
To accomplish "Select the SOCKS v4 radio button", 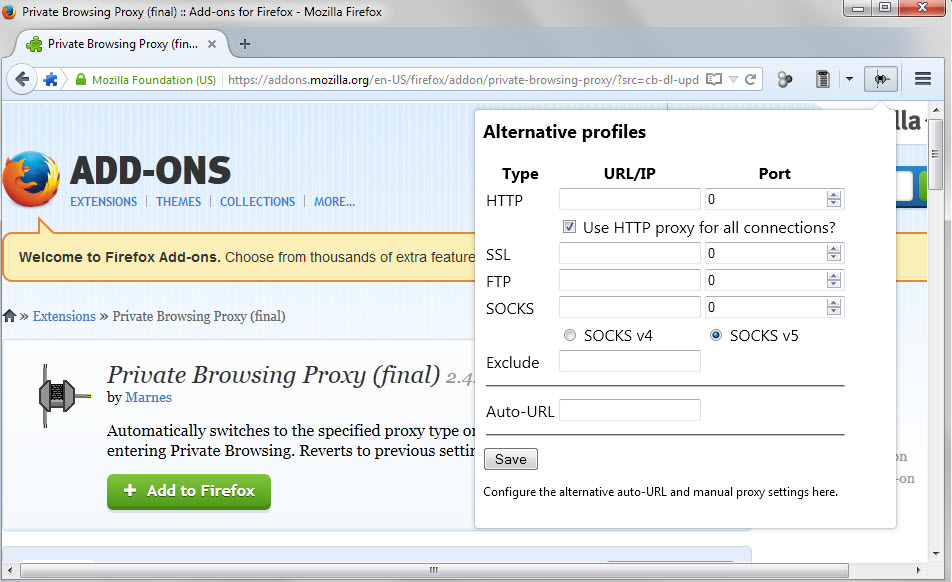I will (570, 335).
